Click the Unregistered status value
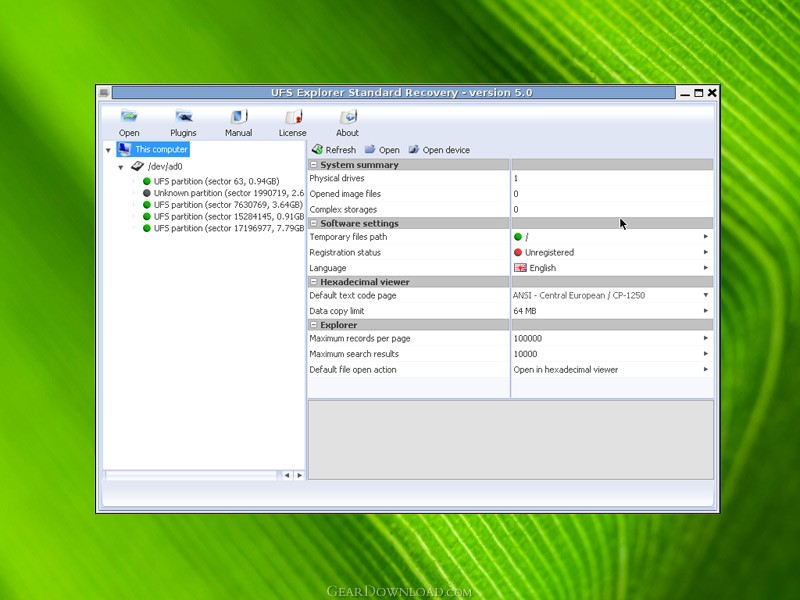The width and height of the screenshot is (800, 600). click(x=549, y=253)
